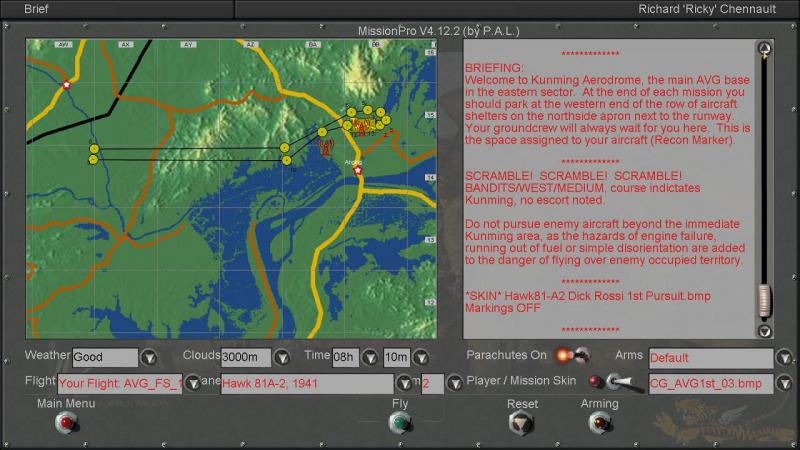Click the 'SCRAMBLE! SCRAMBLE! SCRAMBLE!' line

coord(573,176)
